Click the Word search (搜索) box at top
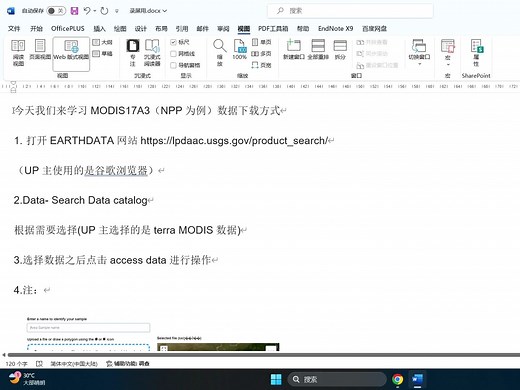520x390 pixels. [x=350, y=11]
